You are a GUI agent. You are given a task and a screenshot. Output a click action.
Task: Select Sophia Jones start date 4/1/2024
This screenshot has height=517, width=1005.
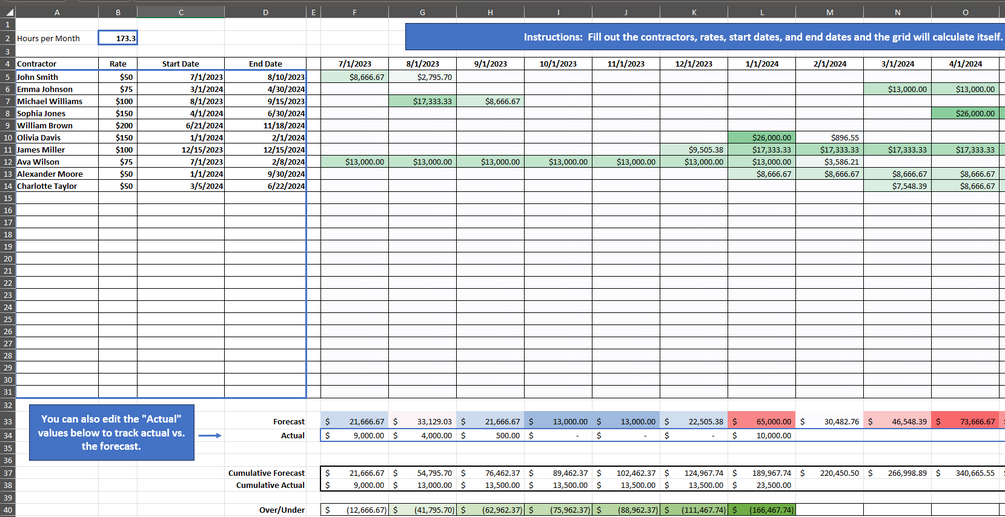coord(181,113)
